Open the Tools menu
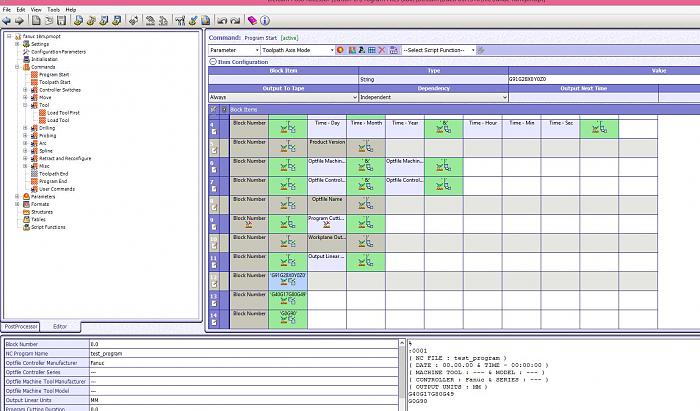This screenshot has width=700, height=411. 54,9
